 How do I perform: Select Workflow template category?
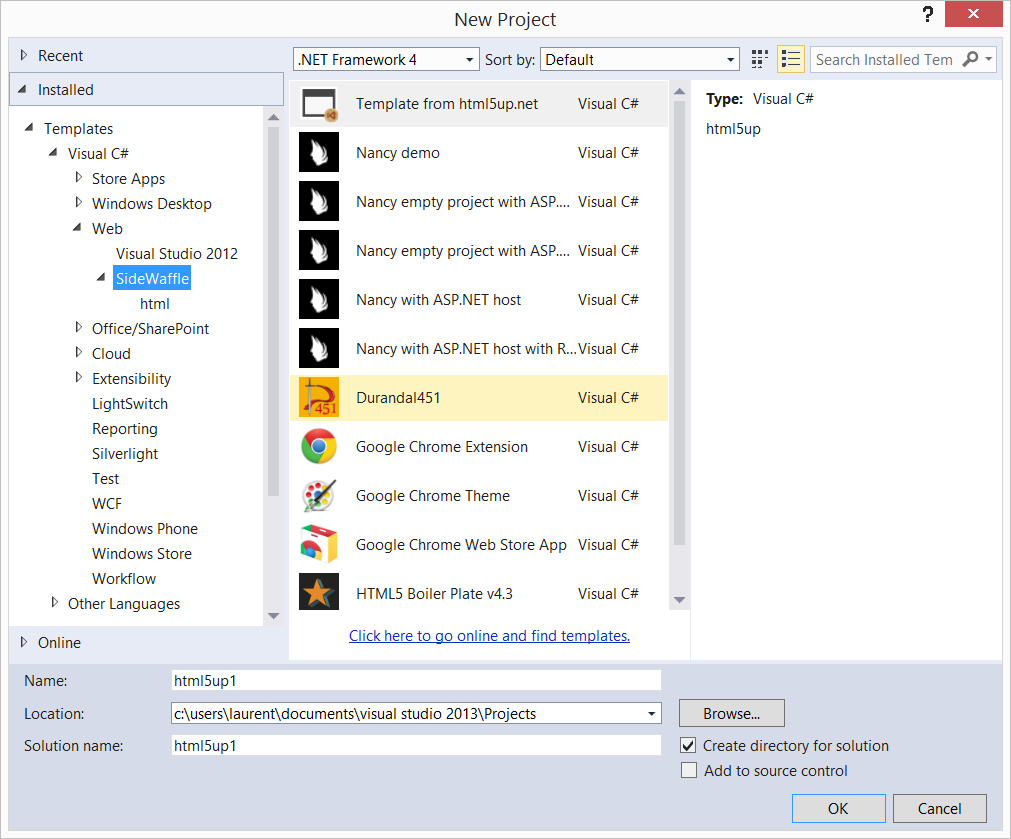click(124, 579)
